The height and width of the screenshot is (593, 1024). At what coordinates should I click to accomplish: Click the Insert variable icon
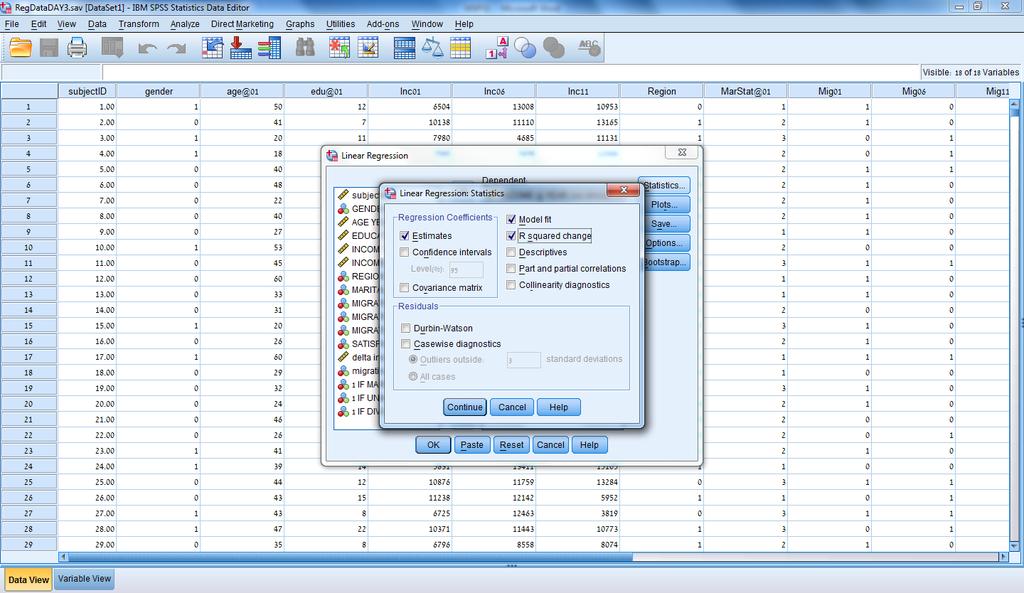[x=368, y=48]
